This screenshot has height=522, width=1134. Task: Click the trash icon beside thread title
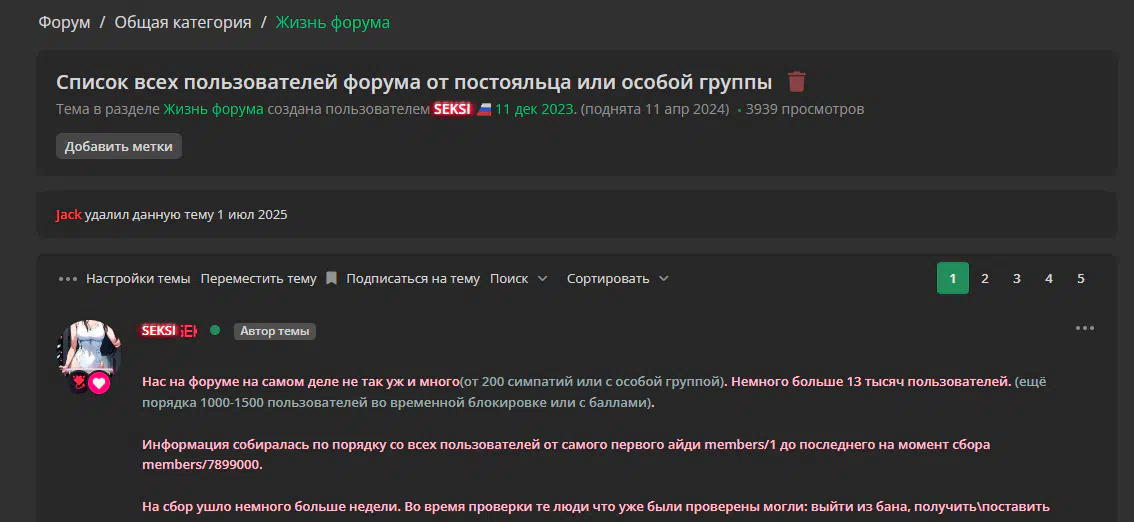pyautogui.click(x=796, y=82)
